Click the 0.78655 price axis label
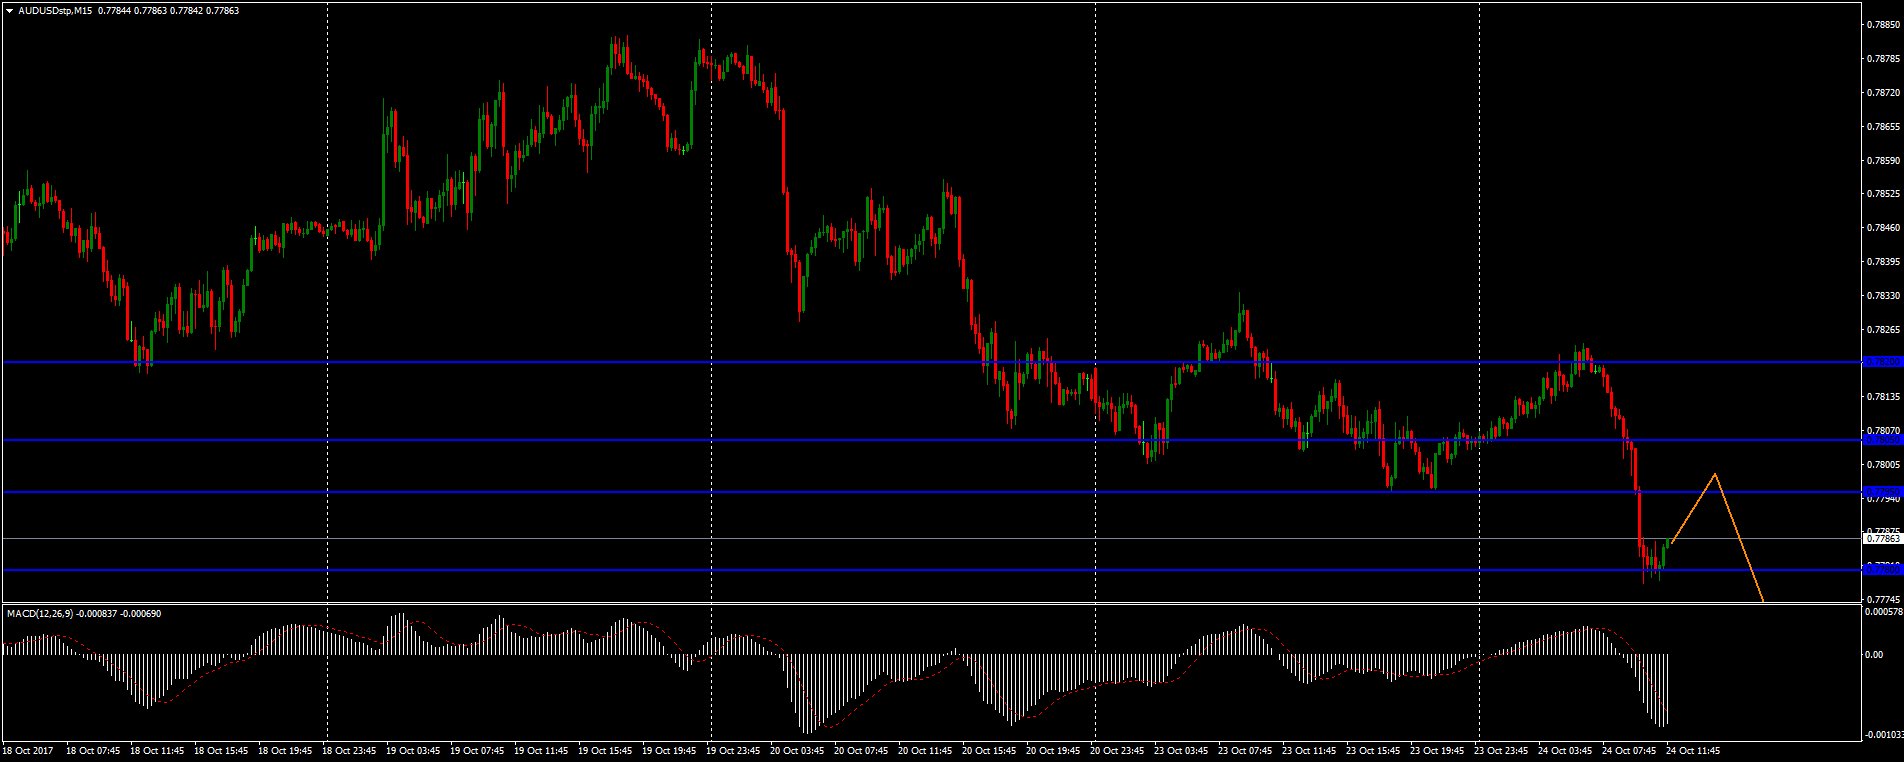Viewport: 1904px width, 762px height. point(1883,127)
